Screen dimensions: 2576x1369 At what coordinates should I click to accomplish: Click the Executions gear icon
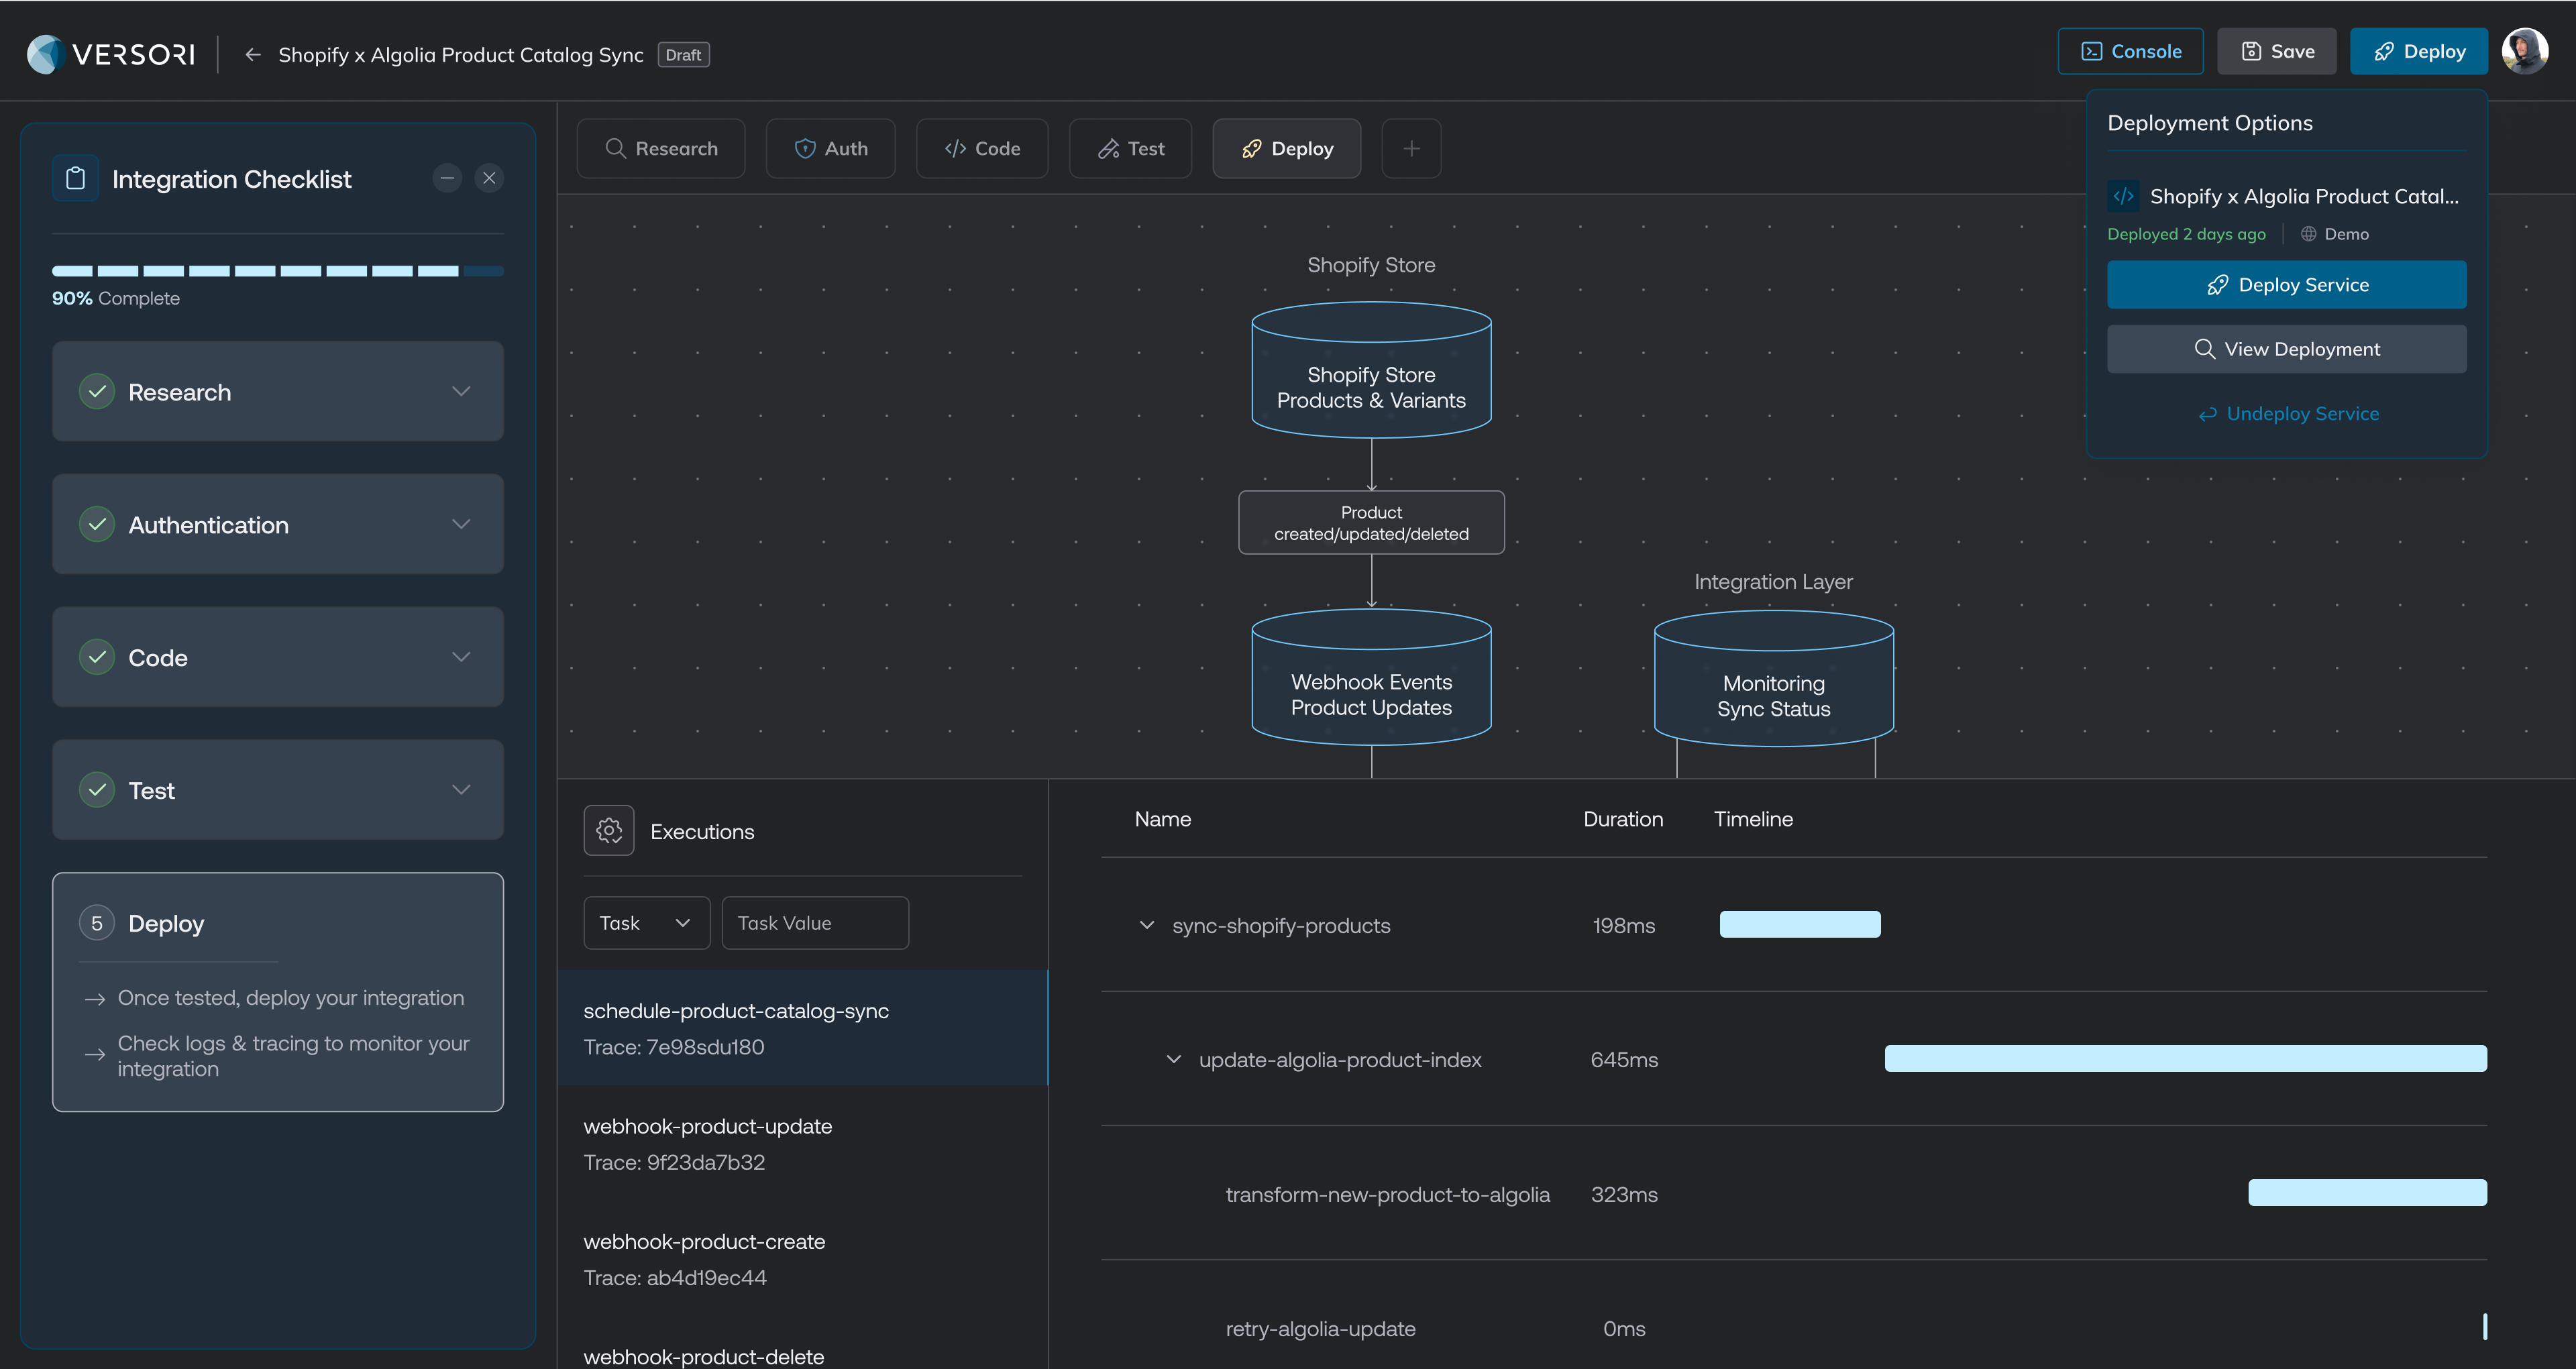[609, 831]
